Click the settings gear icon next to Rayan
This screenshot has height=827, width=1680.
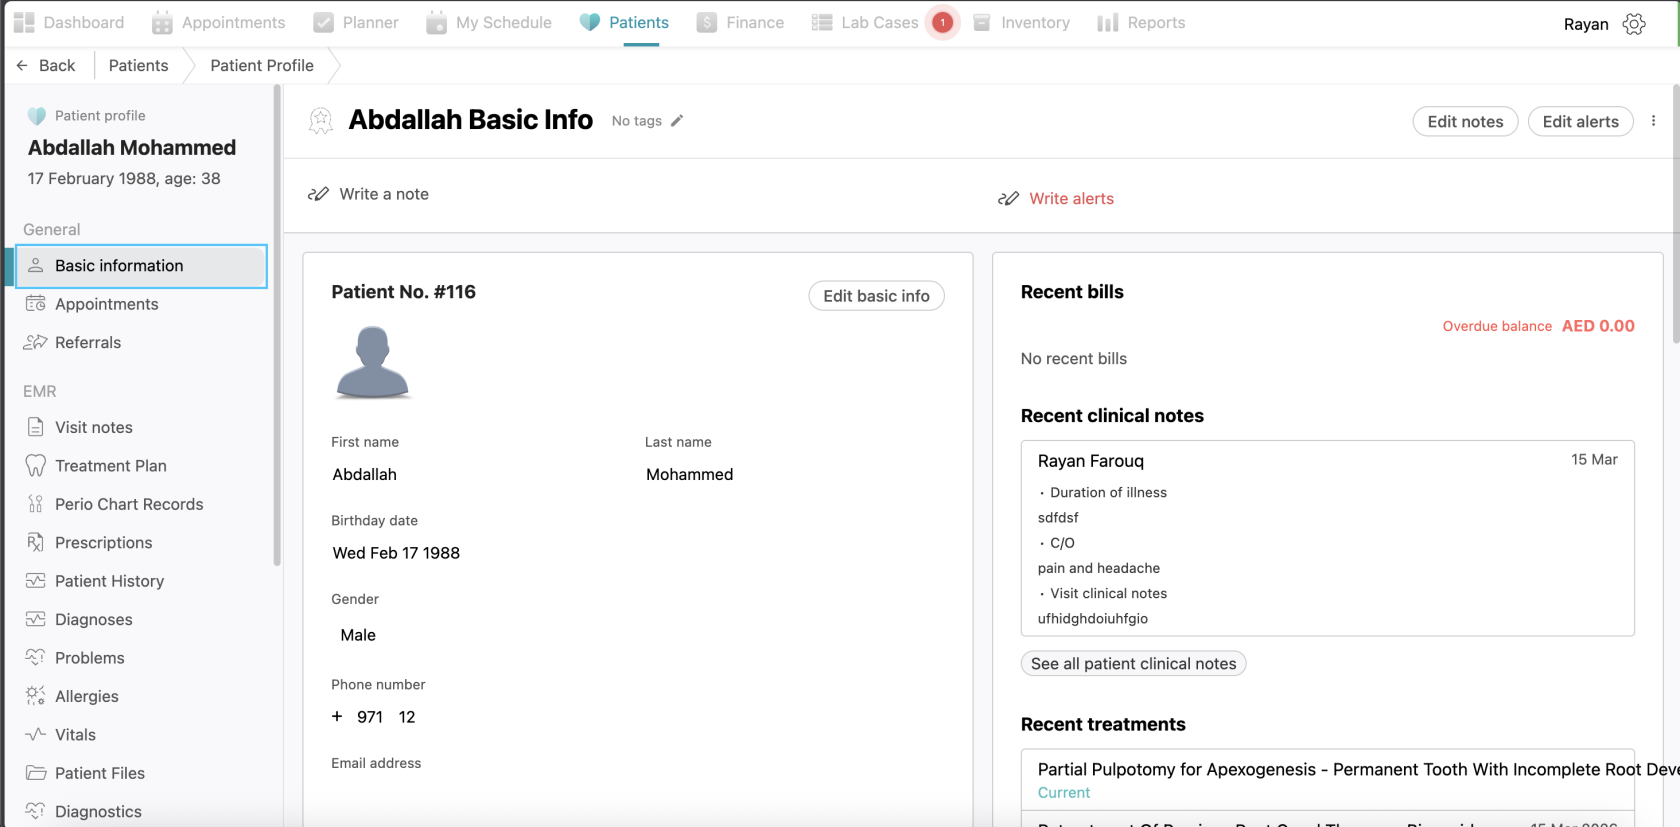tap(1634, 24)
